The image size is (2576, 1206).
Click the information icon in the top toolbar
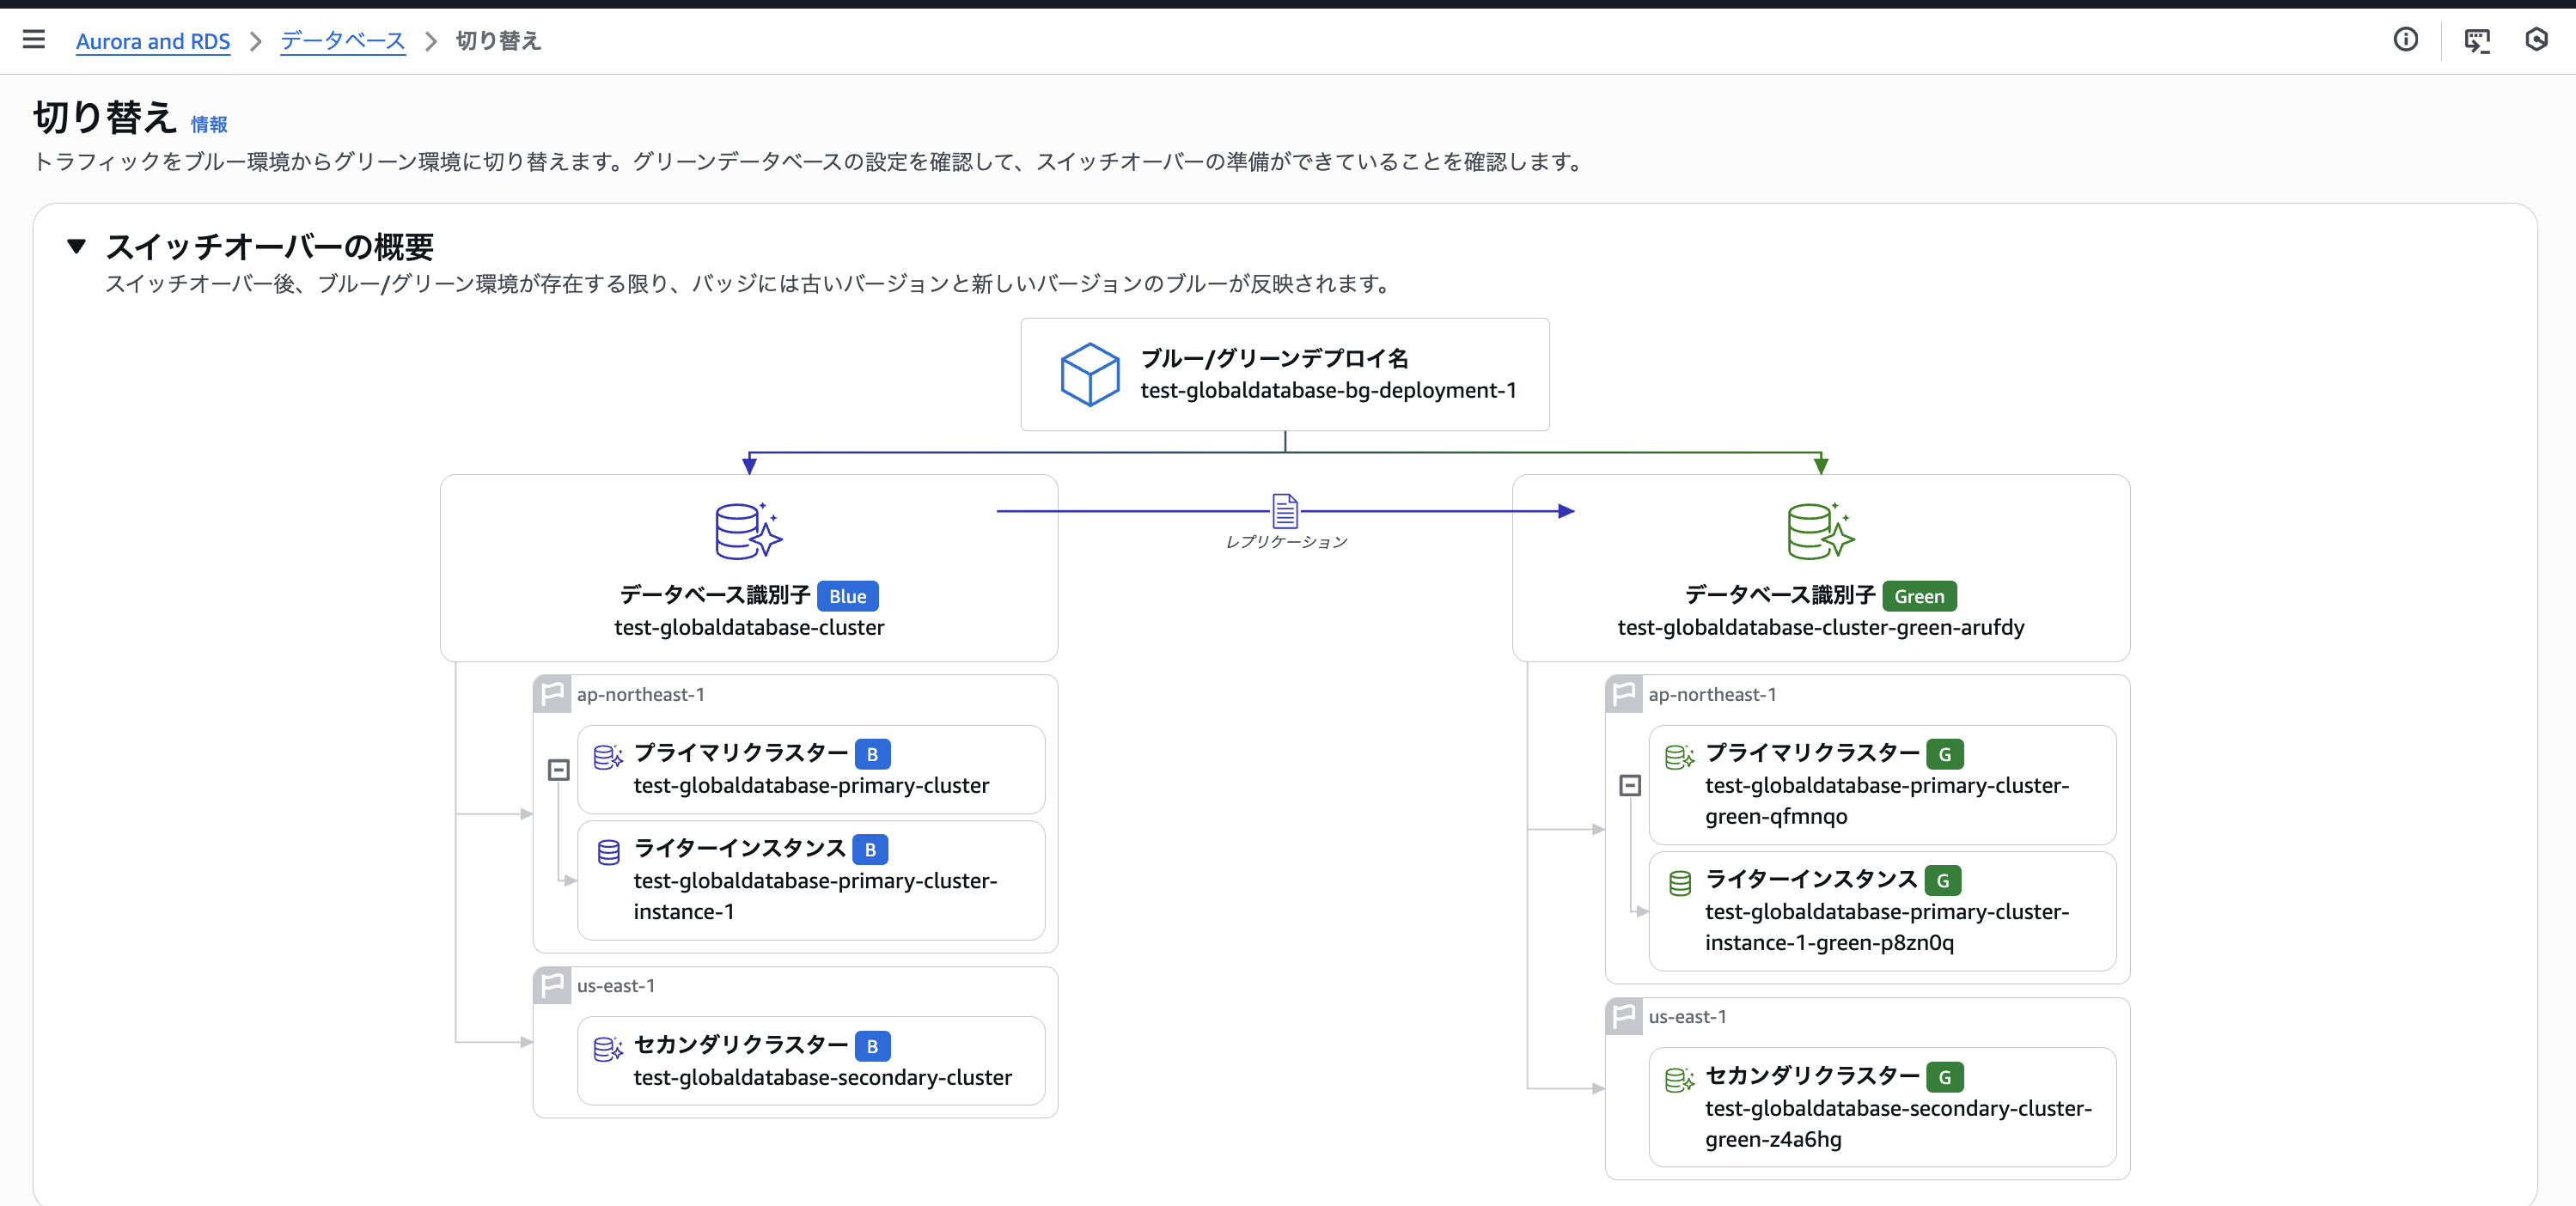(2406, 40)
